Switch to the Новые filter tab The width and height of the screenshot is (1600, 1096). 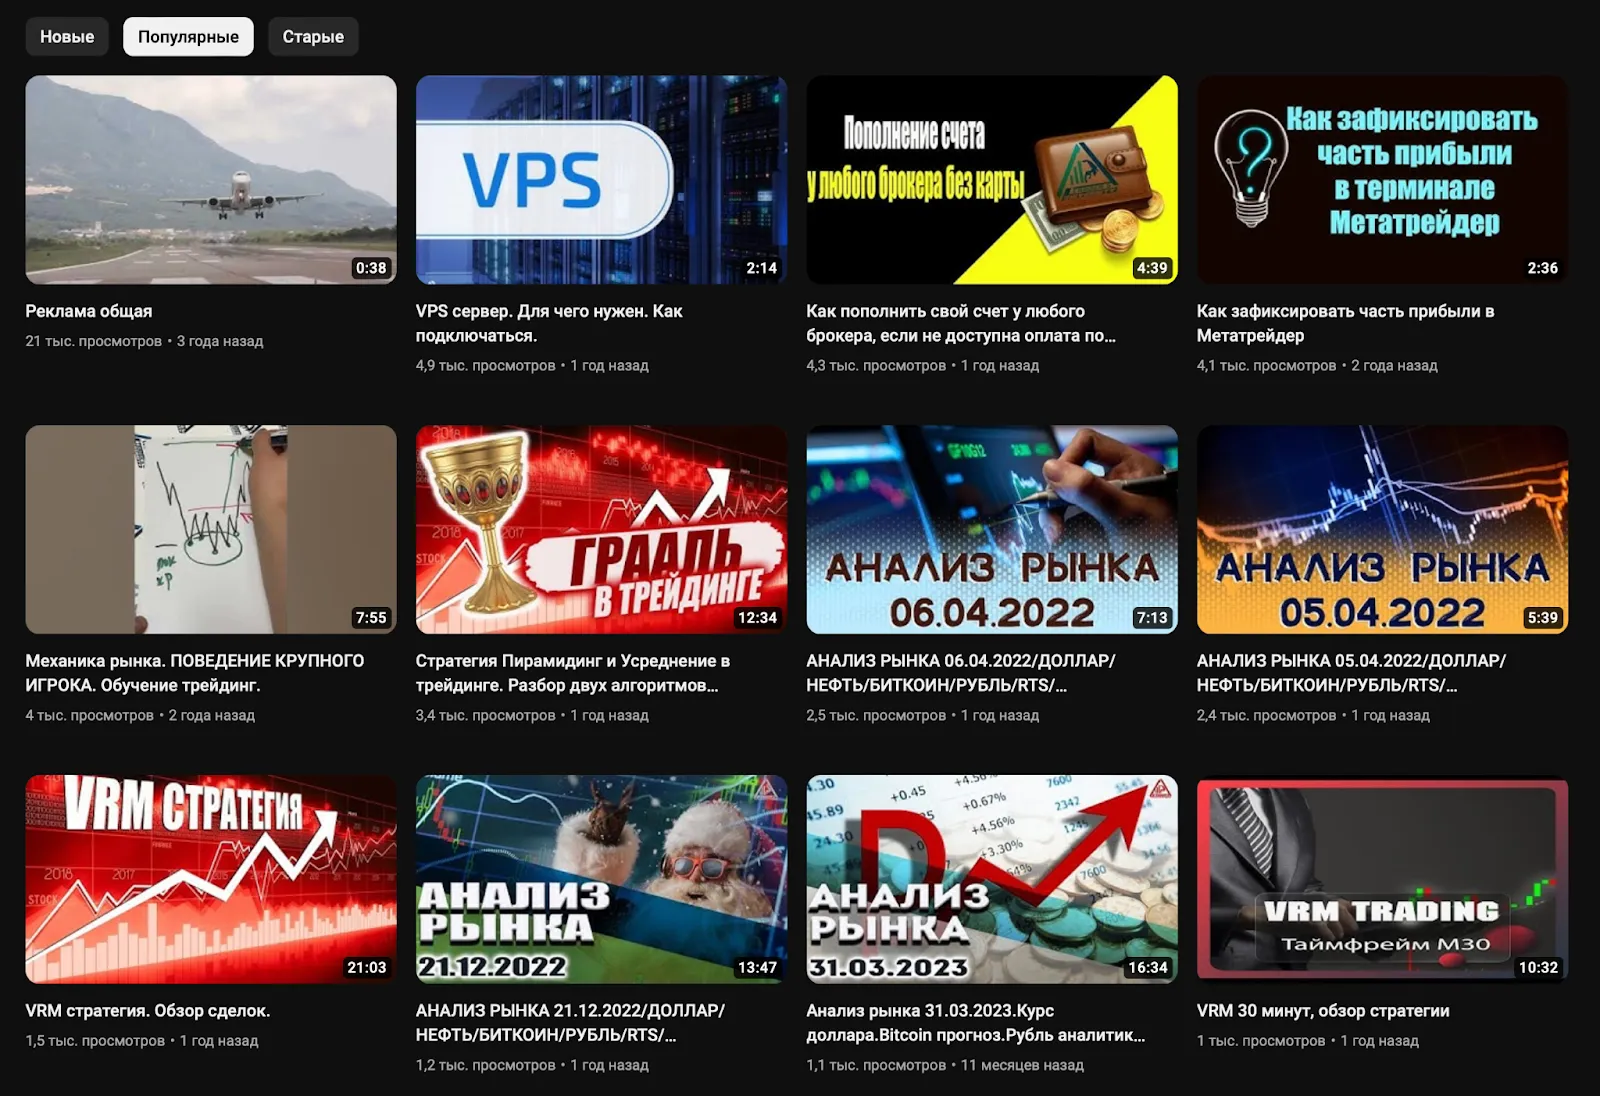[67, 37]
